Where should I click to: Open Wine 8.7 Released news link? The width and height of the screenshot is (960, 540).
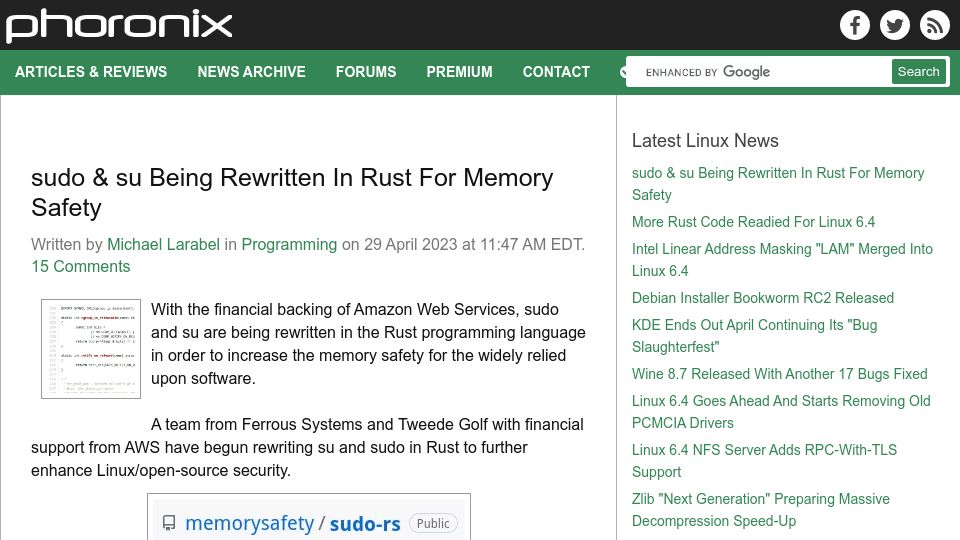coord(779,373)
